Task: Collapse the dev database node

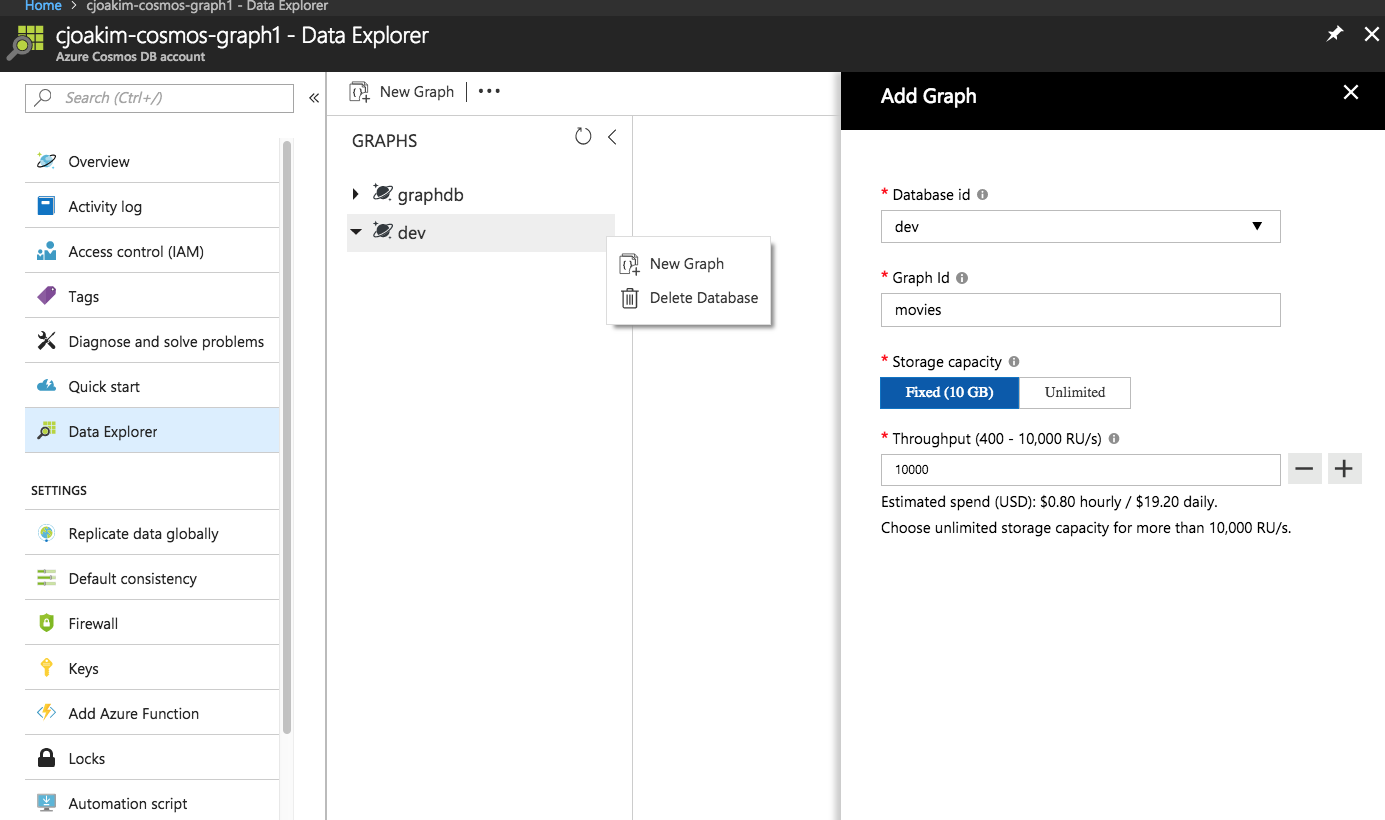Action: click(356, 232)
